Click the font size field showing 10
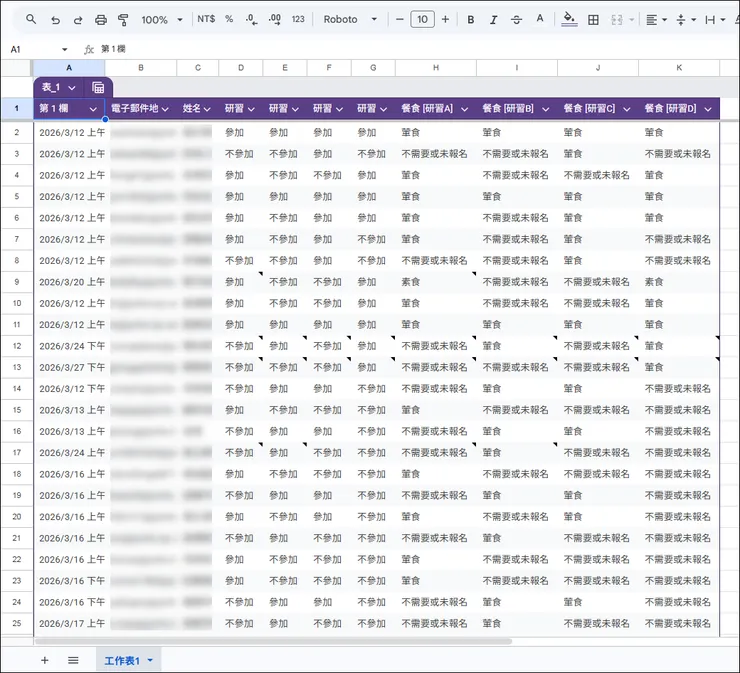The height and width of the screenshot is (673, 740). click(422, 19)
